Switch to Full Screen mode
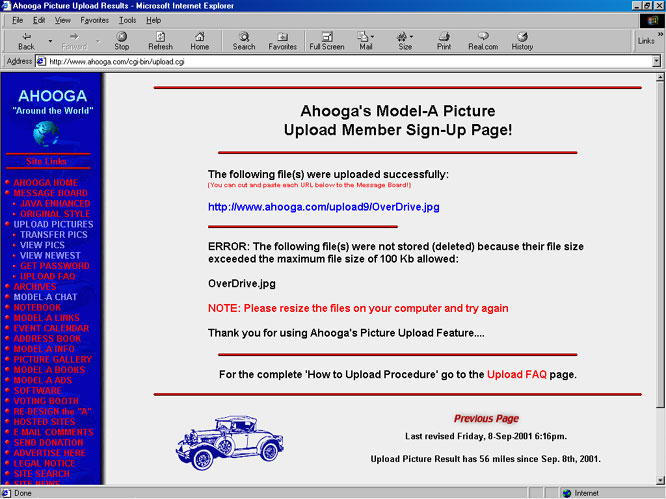The image size is (666, 499). [x=327, y=40]
